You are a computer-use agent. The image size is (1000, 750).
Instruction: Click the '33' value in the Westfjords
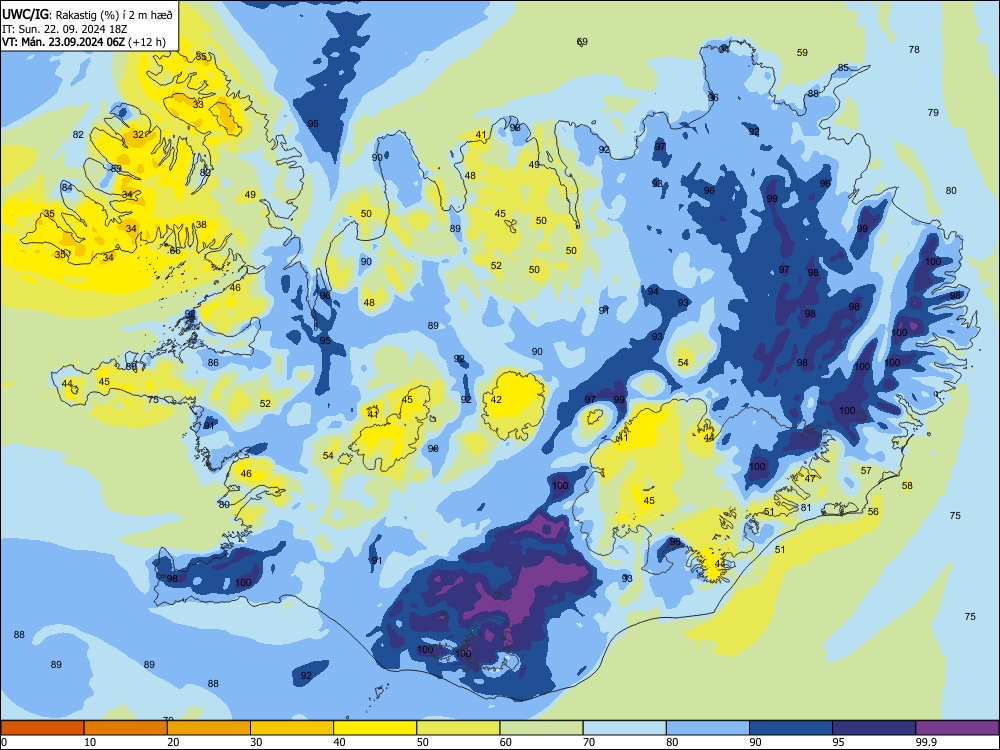pos(198,105)
